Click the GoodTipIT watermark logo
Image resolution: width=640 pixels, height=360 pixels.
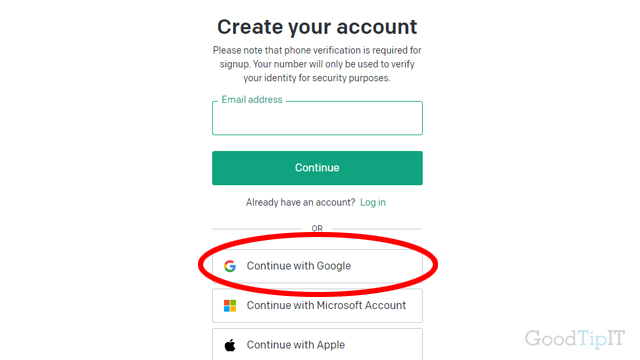click(575, 338)
